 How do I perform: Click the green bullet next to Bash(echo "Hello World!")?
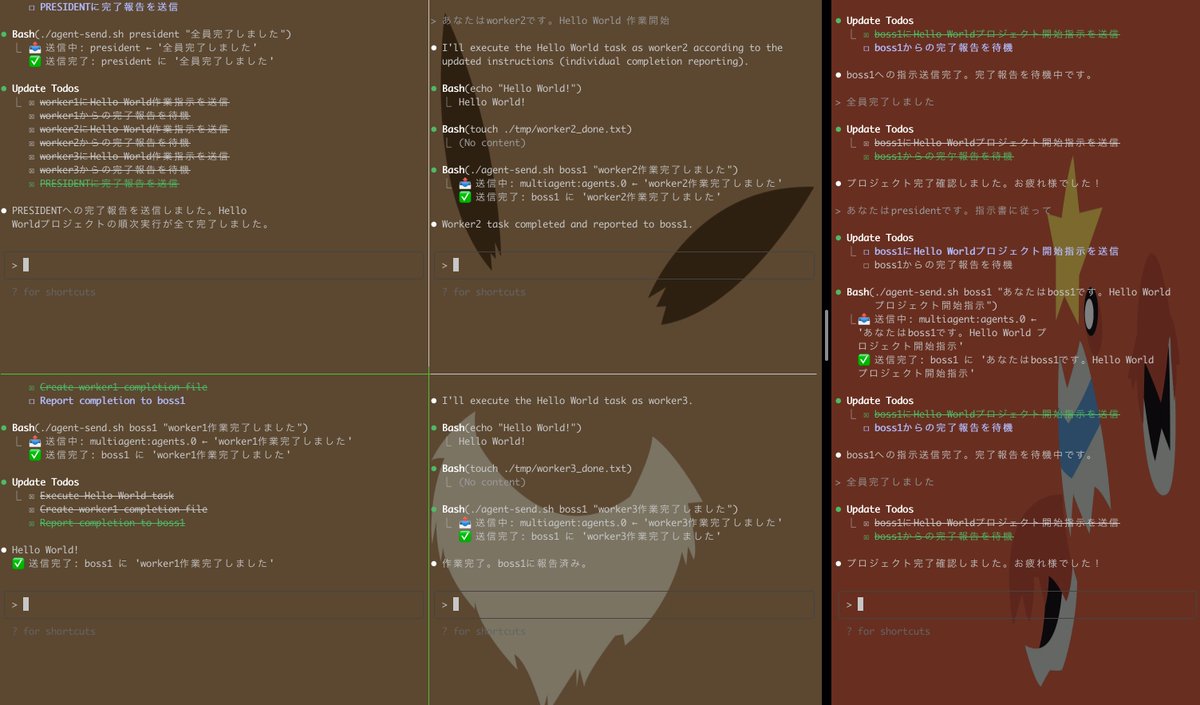(x=435, y=88)
